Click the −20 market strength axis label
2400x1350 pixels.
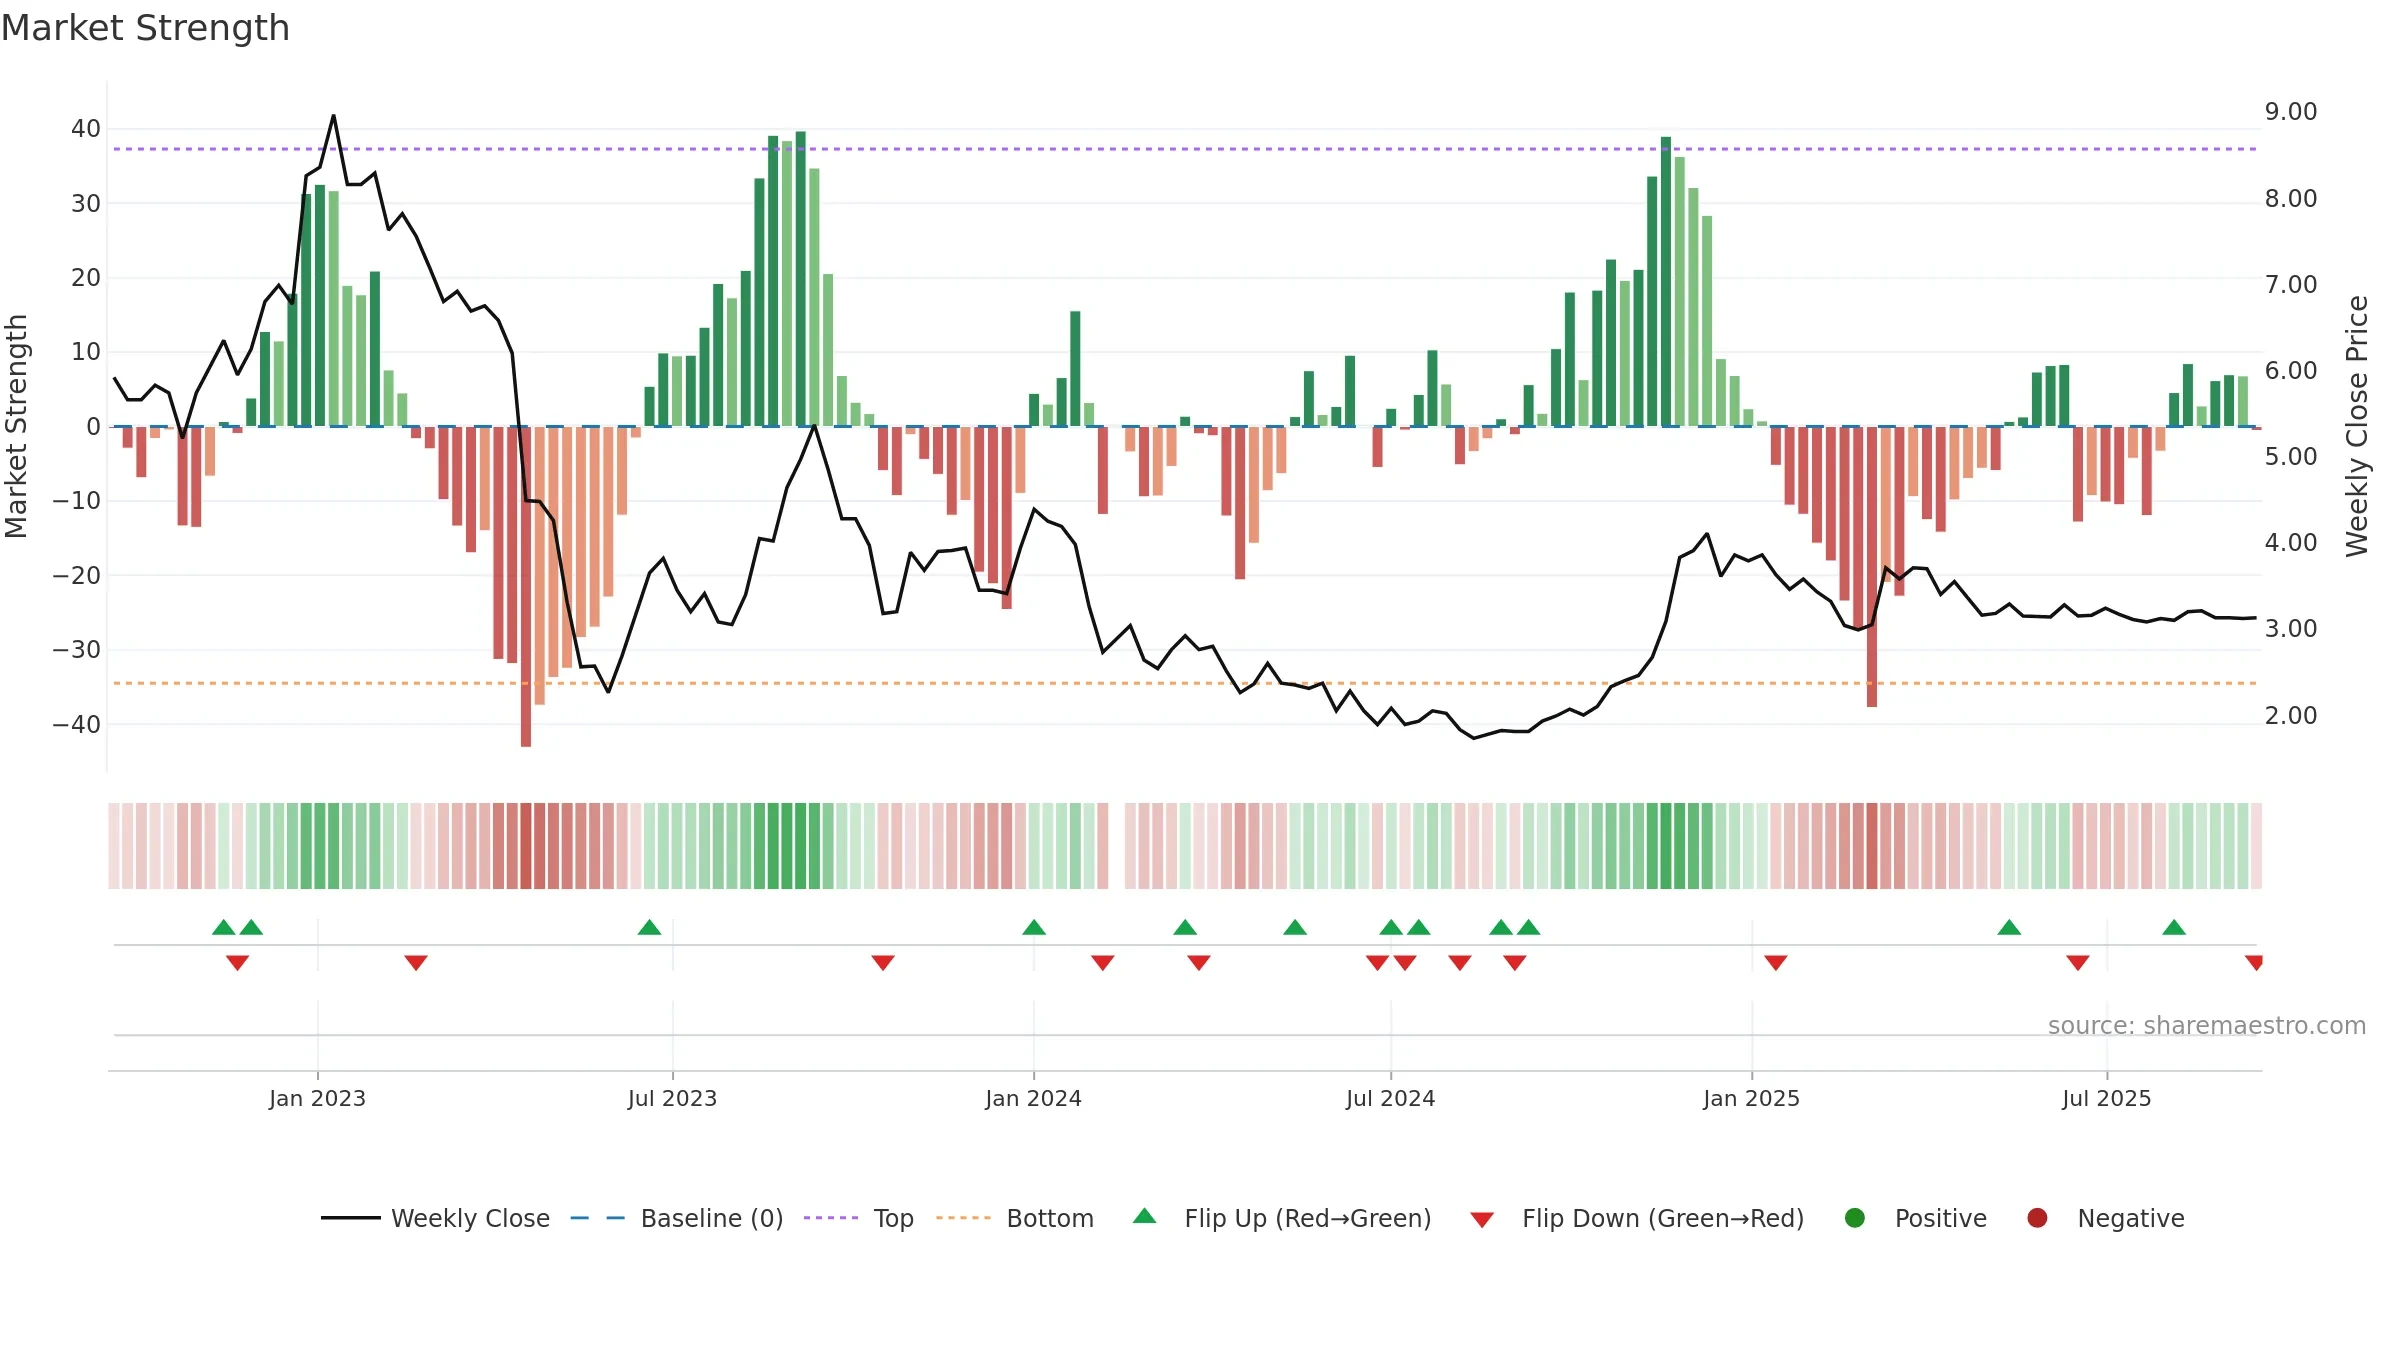pyautogui.click(x=77, y=575)
